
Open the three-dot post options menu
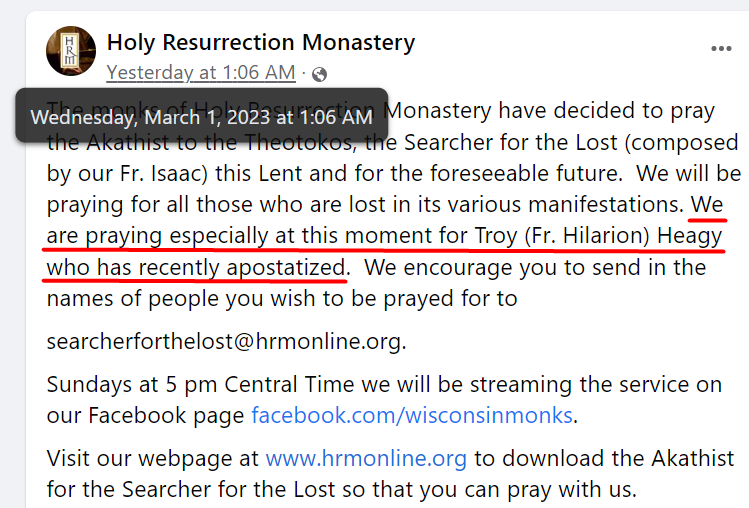pos(721,49)
